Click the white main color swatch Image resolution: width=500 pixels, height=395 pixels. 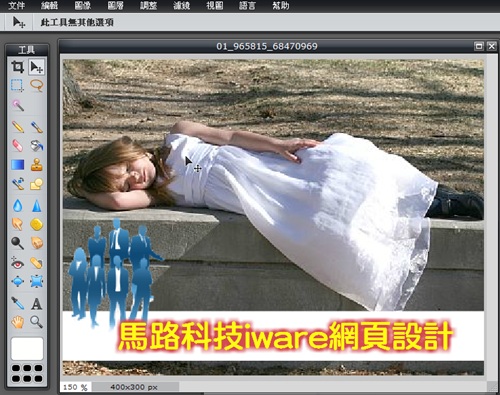tap(27, 349)
